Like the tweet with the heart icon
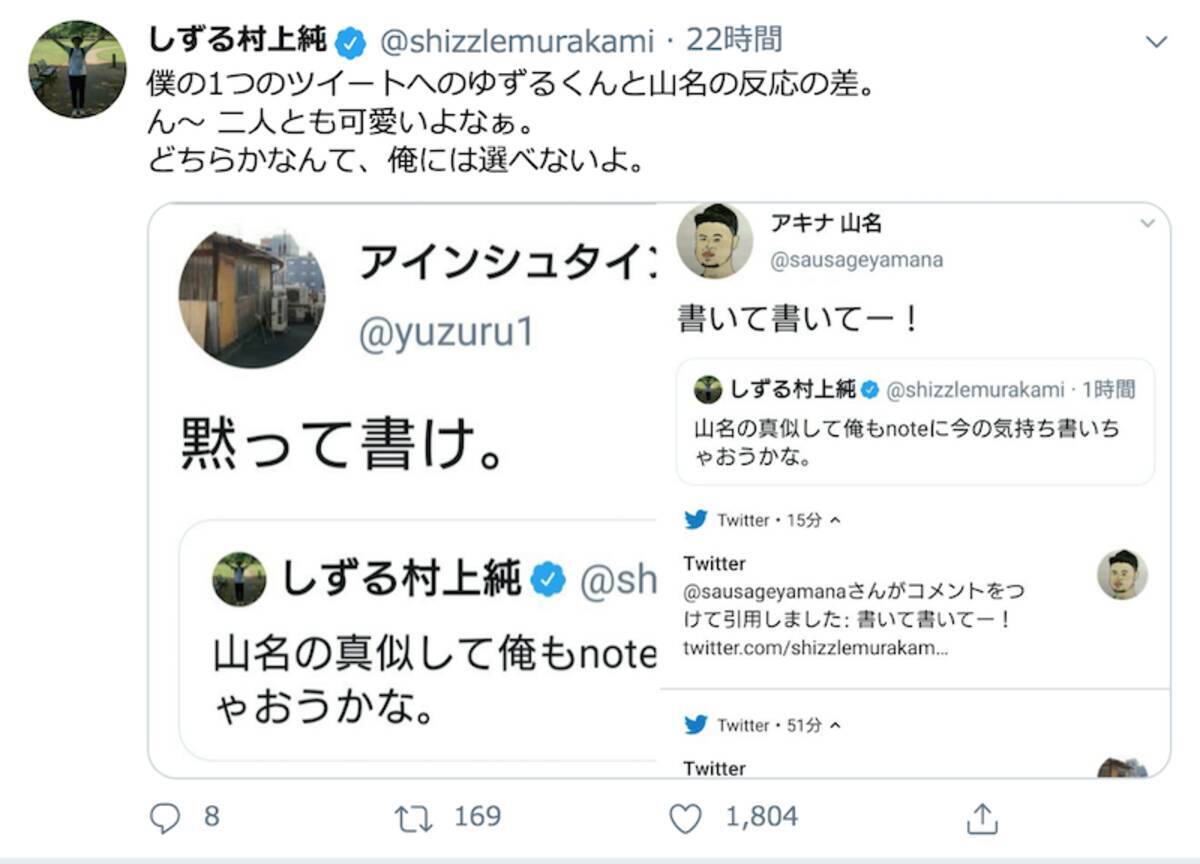 (x=685, y=818)
